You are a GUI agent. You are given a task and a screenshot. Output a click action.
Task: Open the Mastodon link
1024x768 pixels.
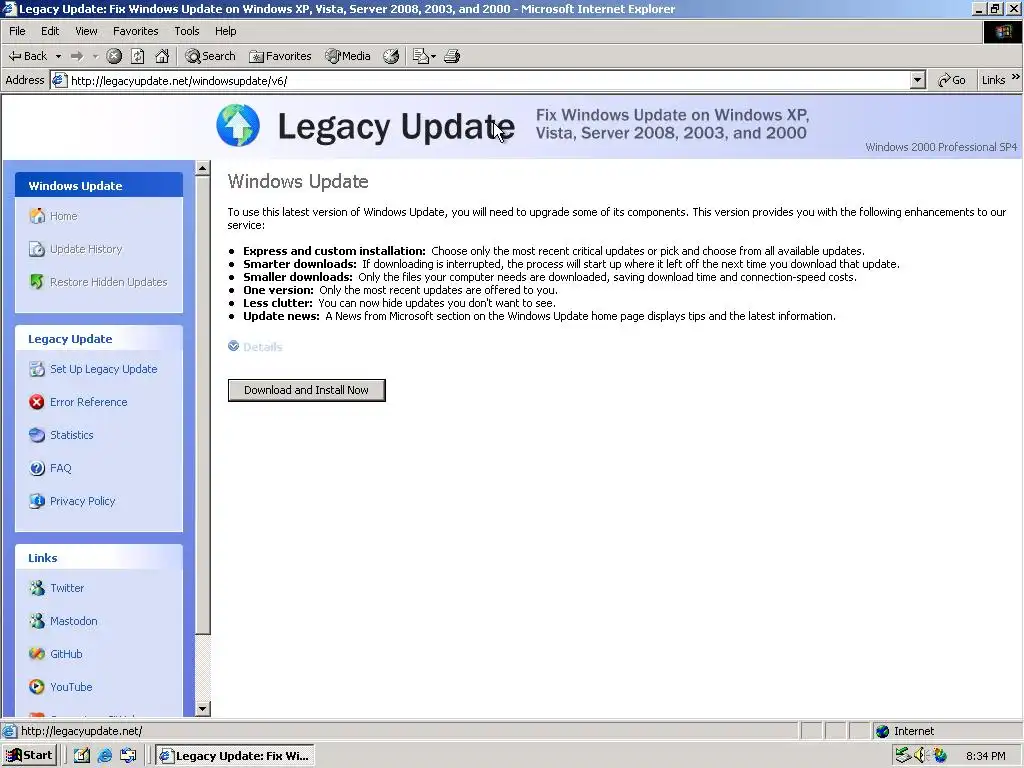[74, 621]
